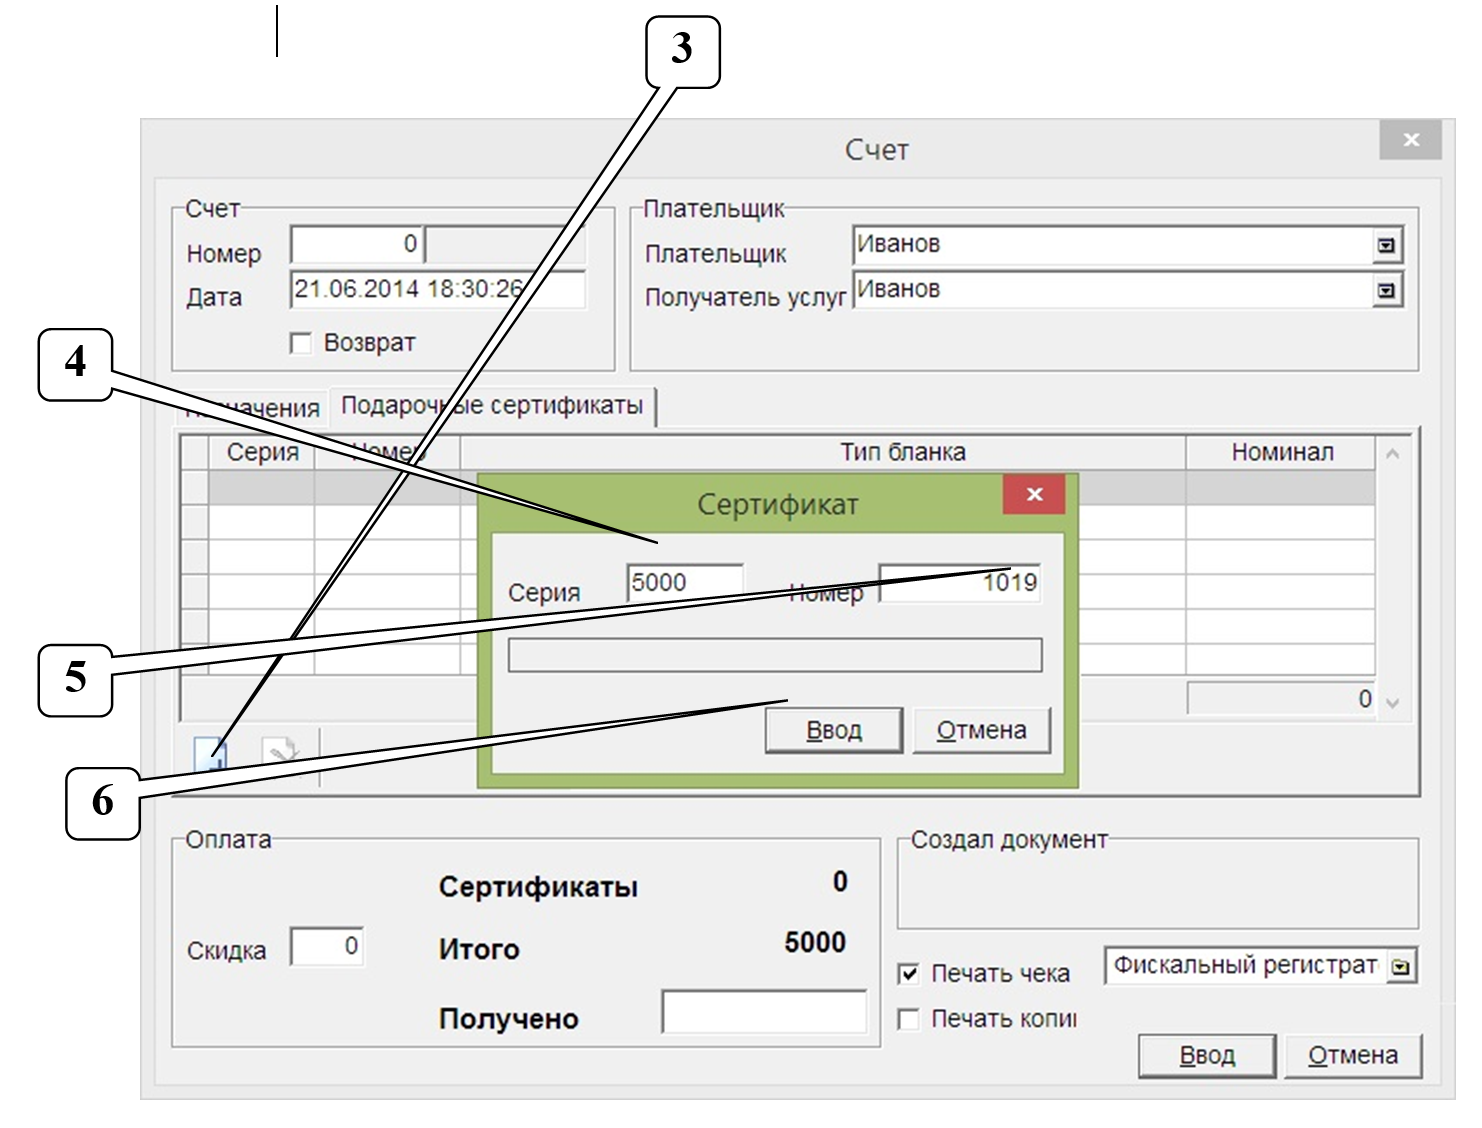Toggle the Возврат checkbox

(300, 344)
